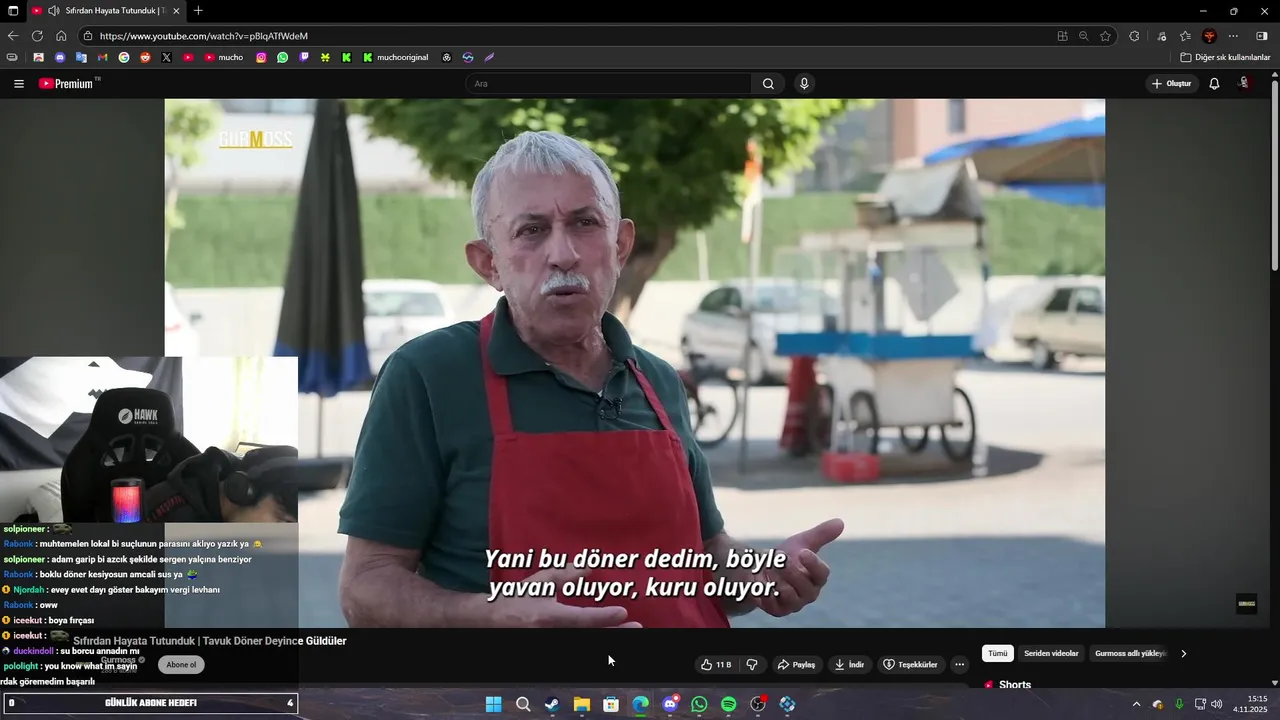Screen dimensions: 1280x720
Task: Open the favorites list icon in toolbar
Action: [1185, 36]
